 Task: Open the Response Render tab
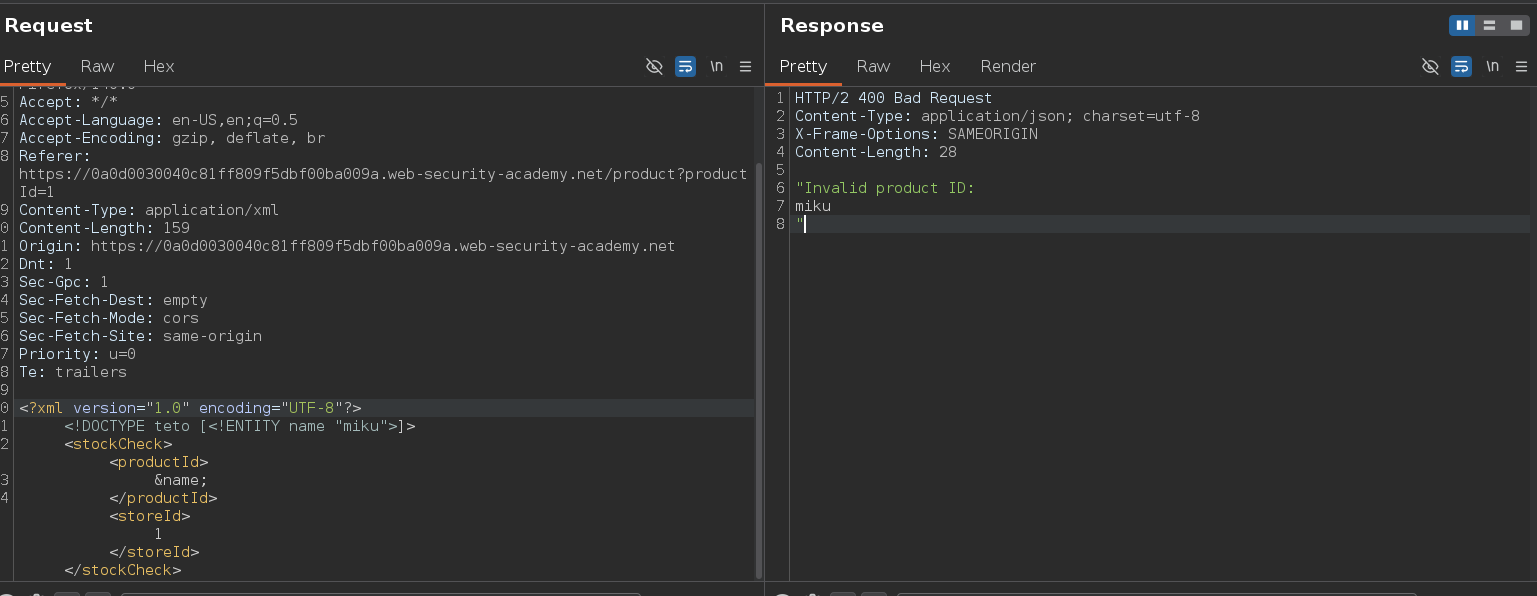(1007, 66)
